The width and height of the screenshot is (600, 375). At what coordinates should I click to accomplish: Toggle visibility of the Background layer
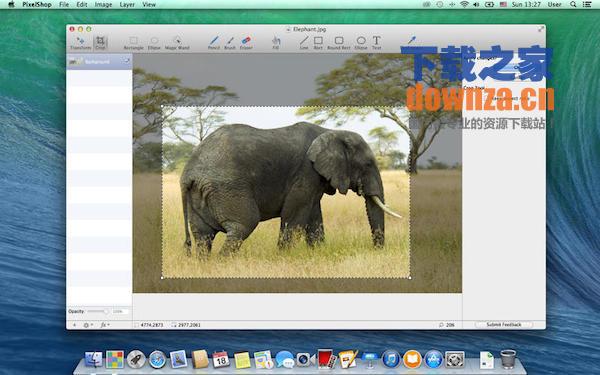[126, 61]
